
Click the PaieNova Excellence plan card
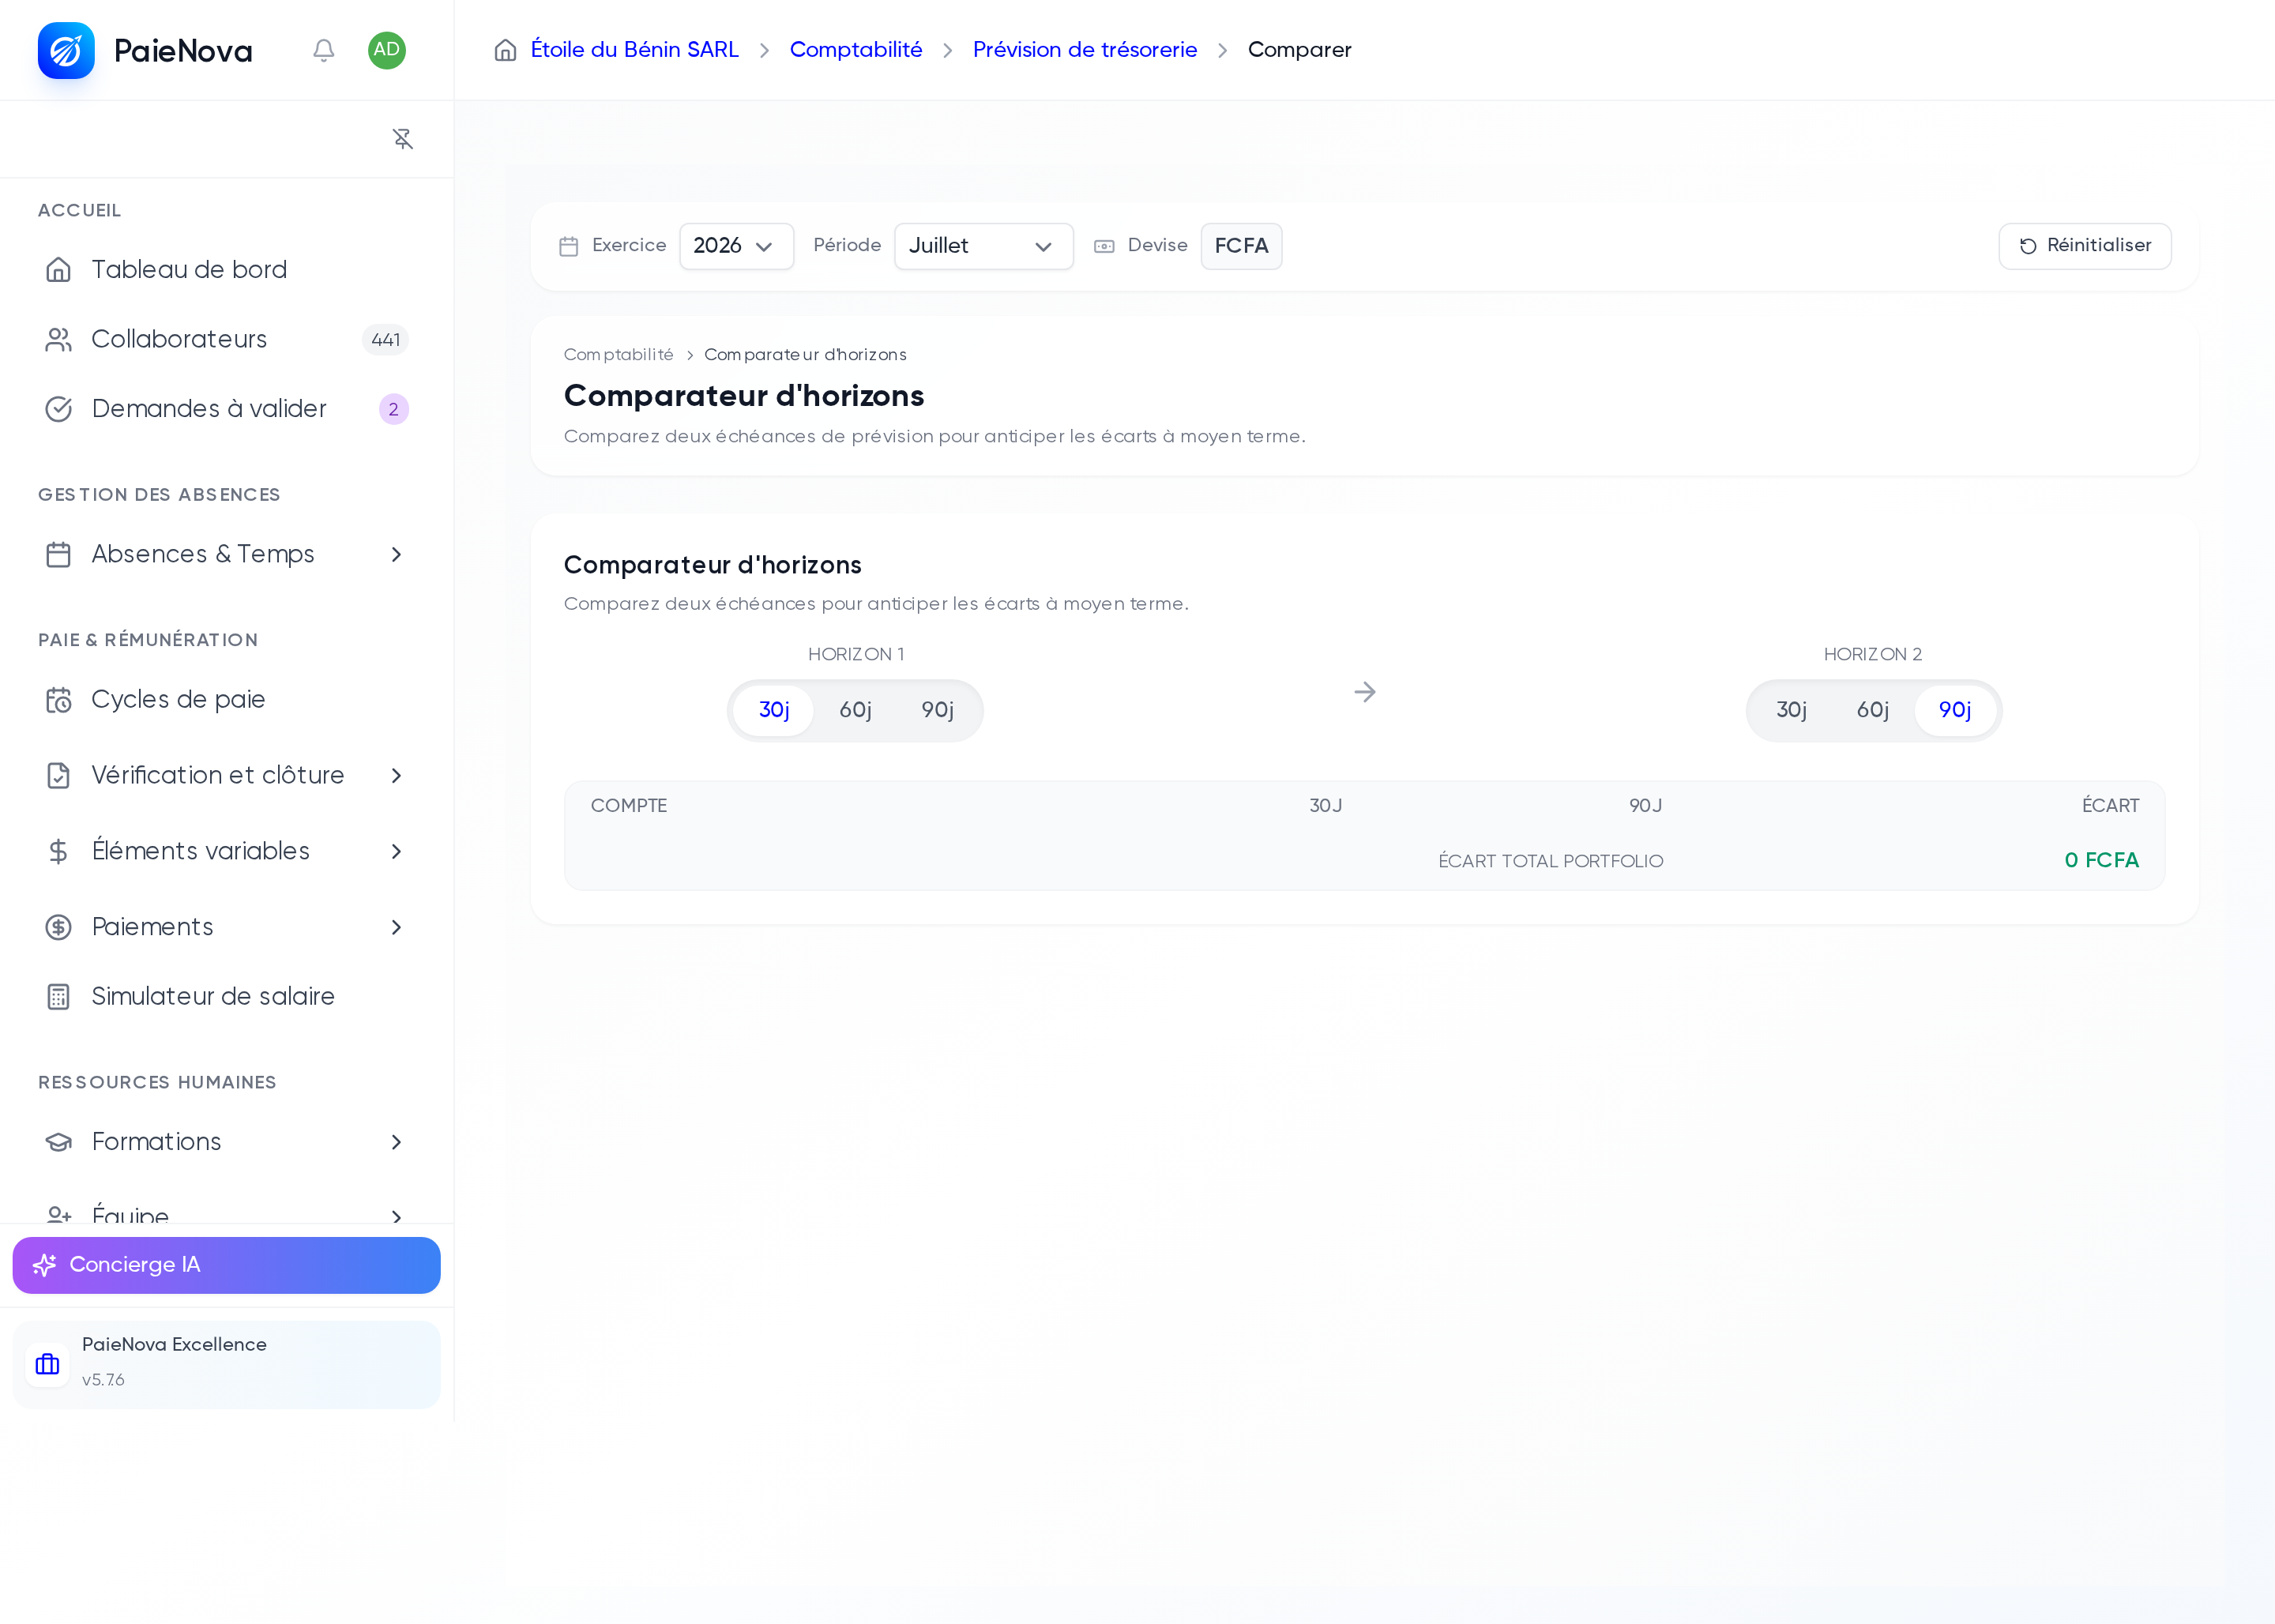[x=227, y=1365]
